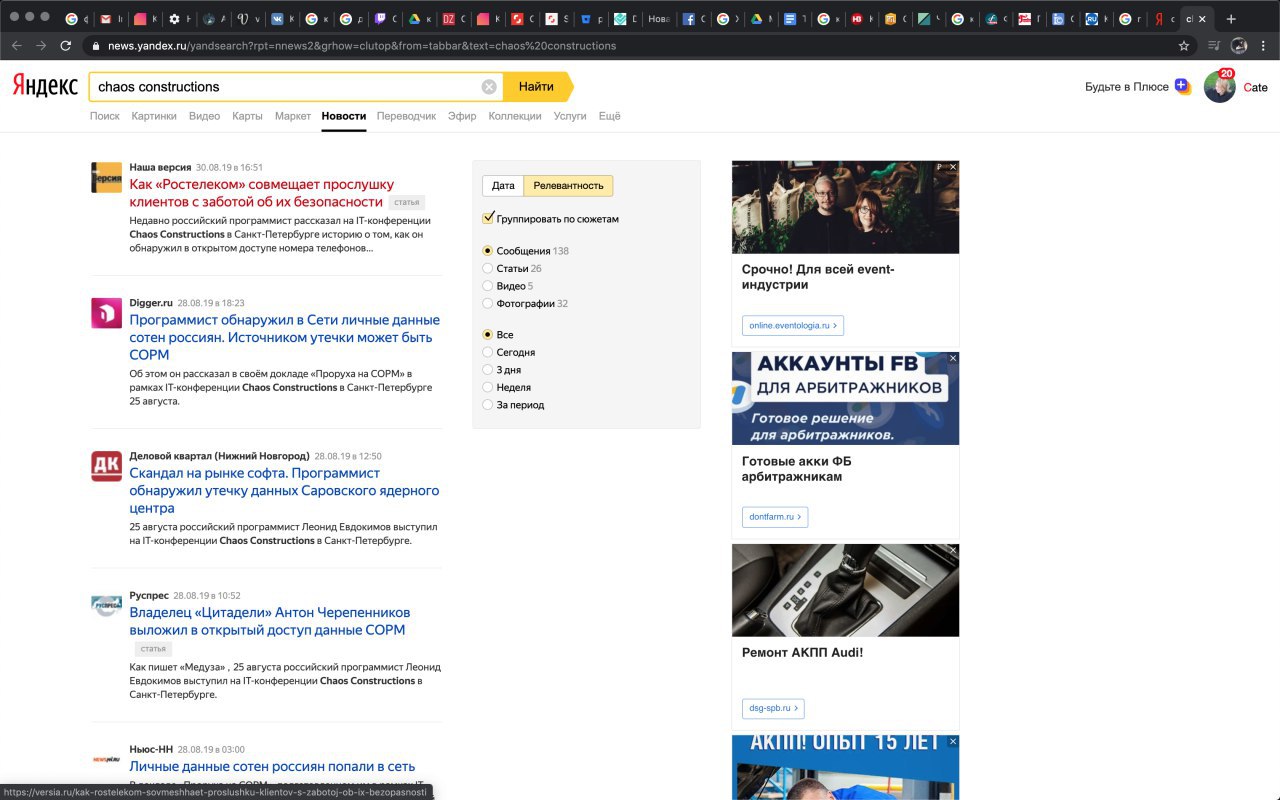Open the Cate user avatar

(x=1219, y=87)
